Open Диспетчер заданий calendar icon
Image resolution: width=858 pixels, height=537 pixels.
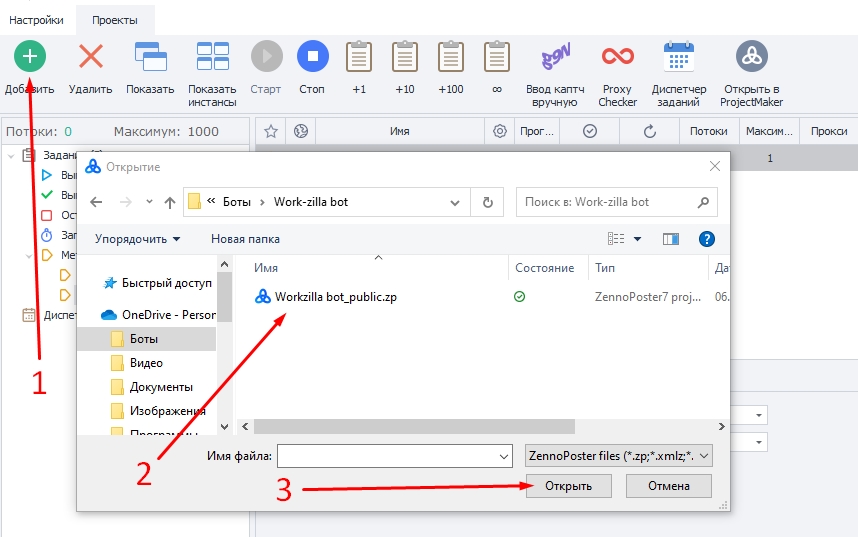tap(679, 56)
